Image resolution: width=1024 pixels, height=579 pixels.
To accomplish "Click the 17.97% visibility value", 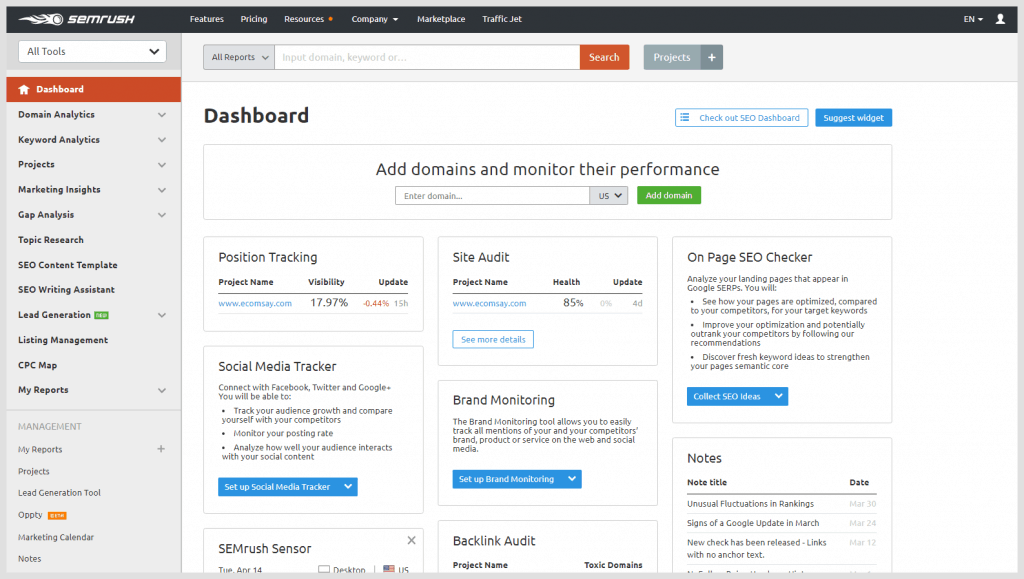I will 329,303.
